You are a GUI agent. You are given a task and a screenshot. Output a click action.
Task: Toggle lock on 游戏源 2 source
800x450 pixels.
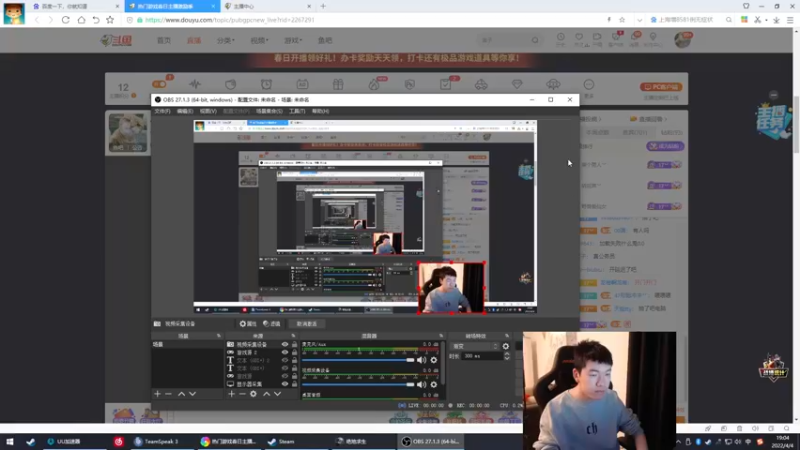(294, 352)
